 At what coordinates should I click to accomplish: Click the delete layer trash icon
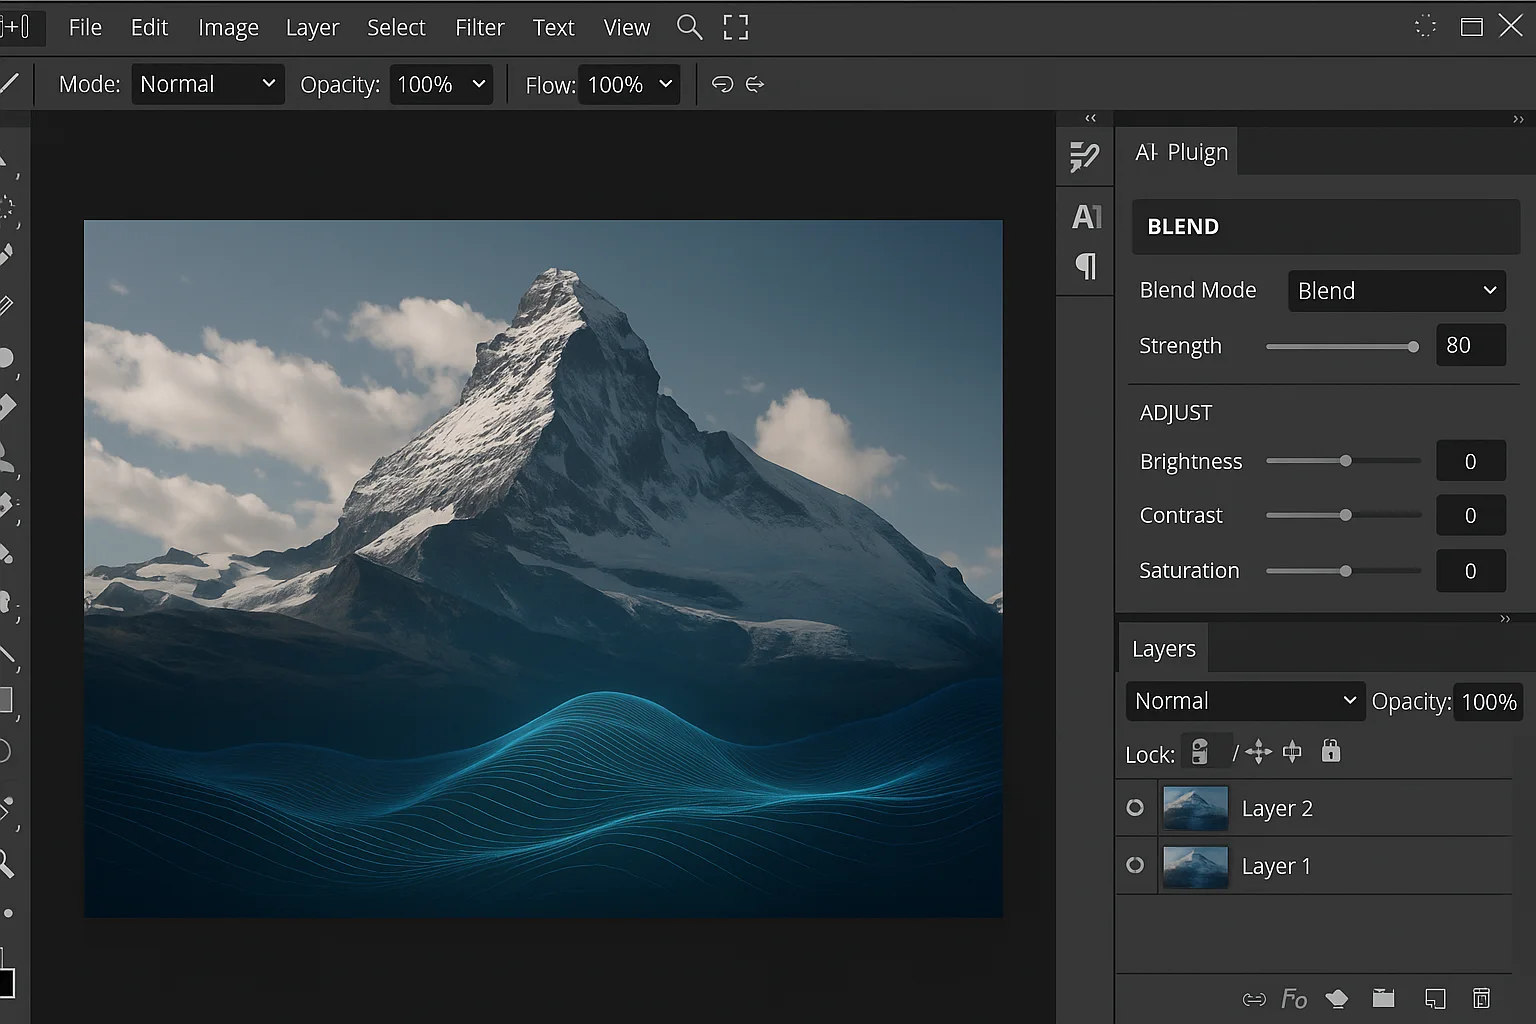pyautogui.click(x=1482, y=998)
